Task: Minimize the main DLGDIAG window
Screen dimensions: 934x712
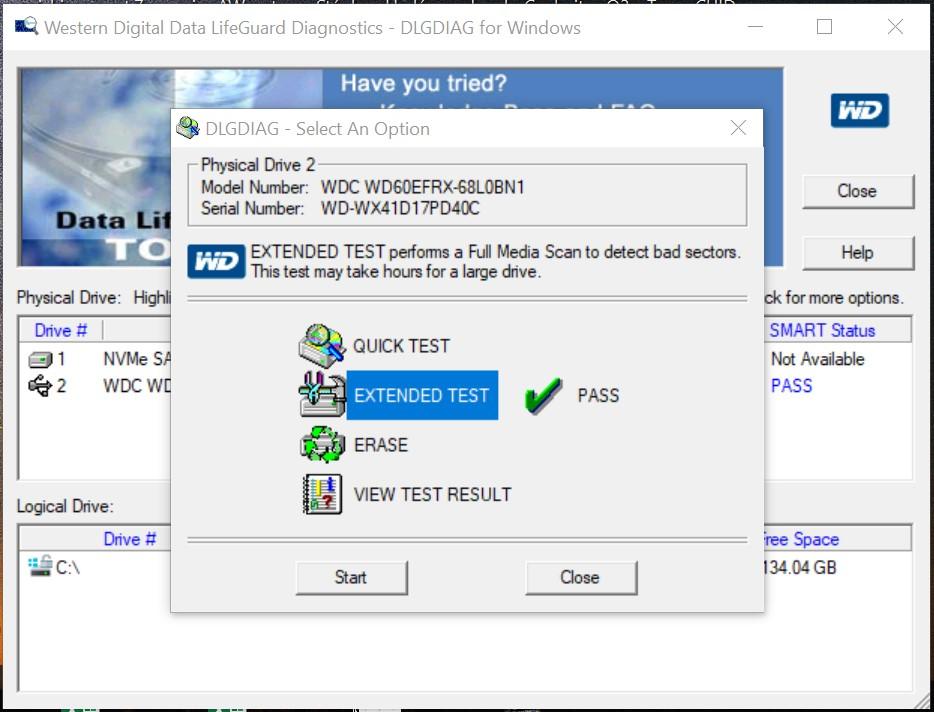Action: (x=755, y=27)
